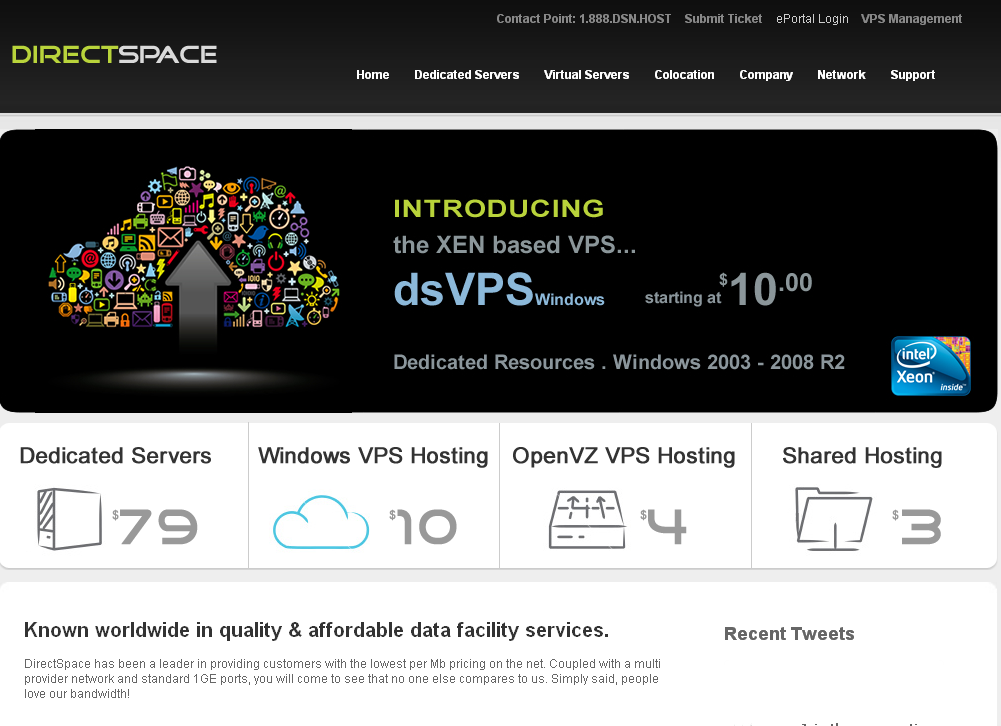Click the $79 dedicated server price
This screenshot has width=1001, height=726.
[155, 527]
